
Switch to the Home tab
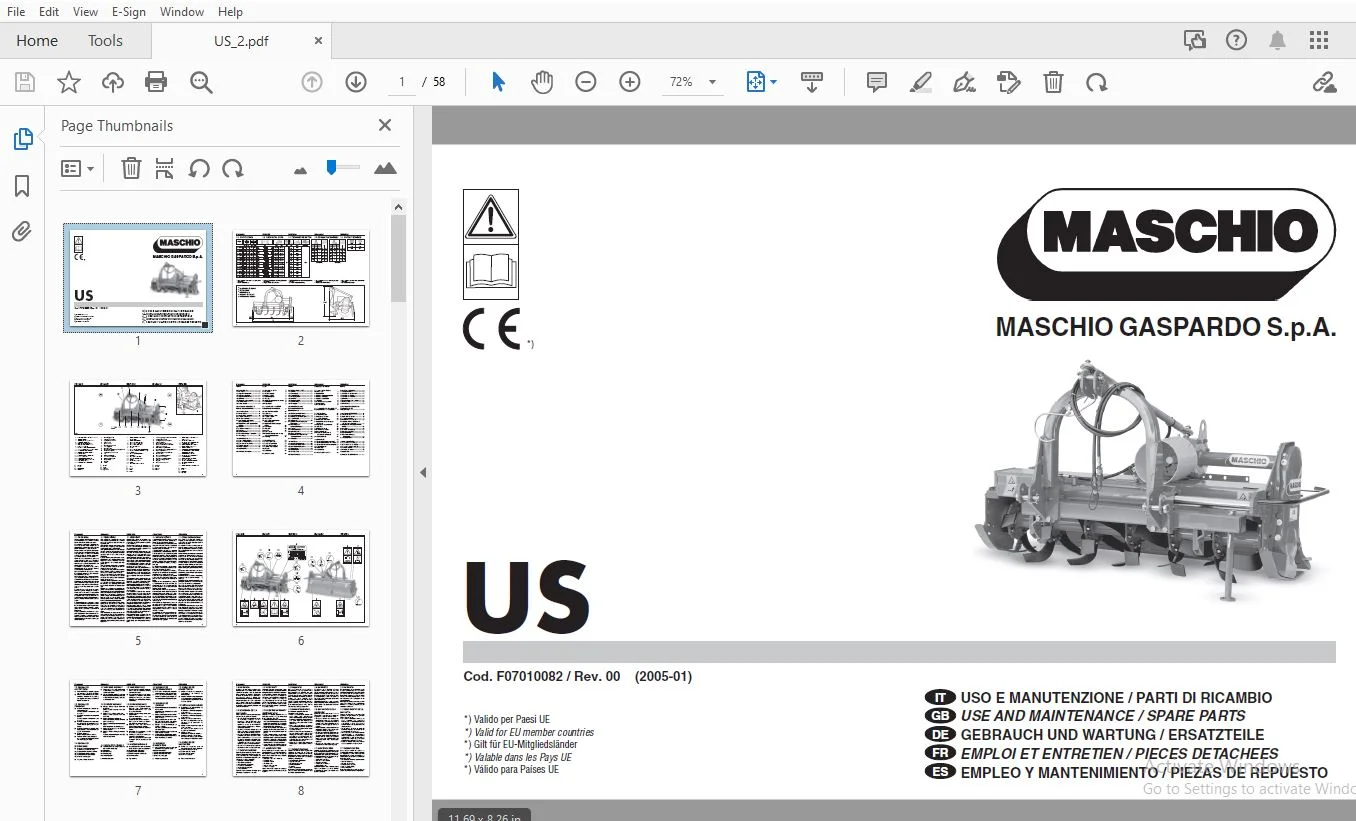tap(37, 41)
